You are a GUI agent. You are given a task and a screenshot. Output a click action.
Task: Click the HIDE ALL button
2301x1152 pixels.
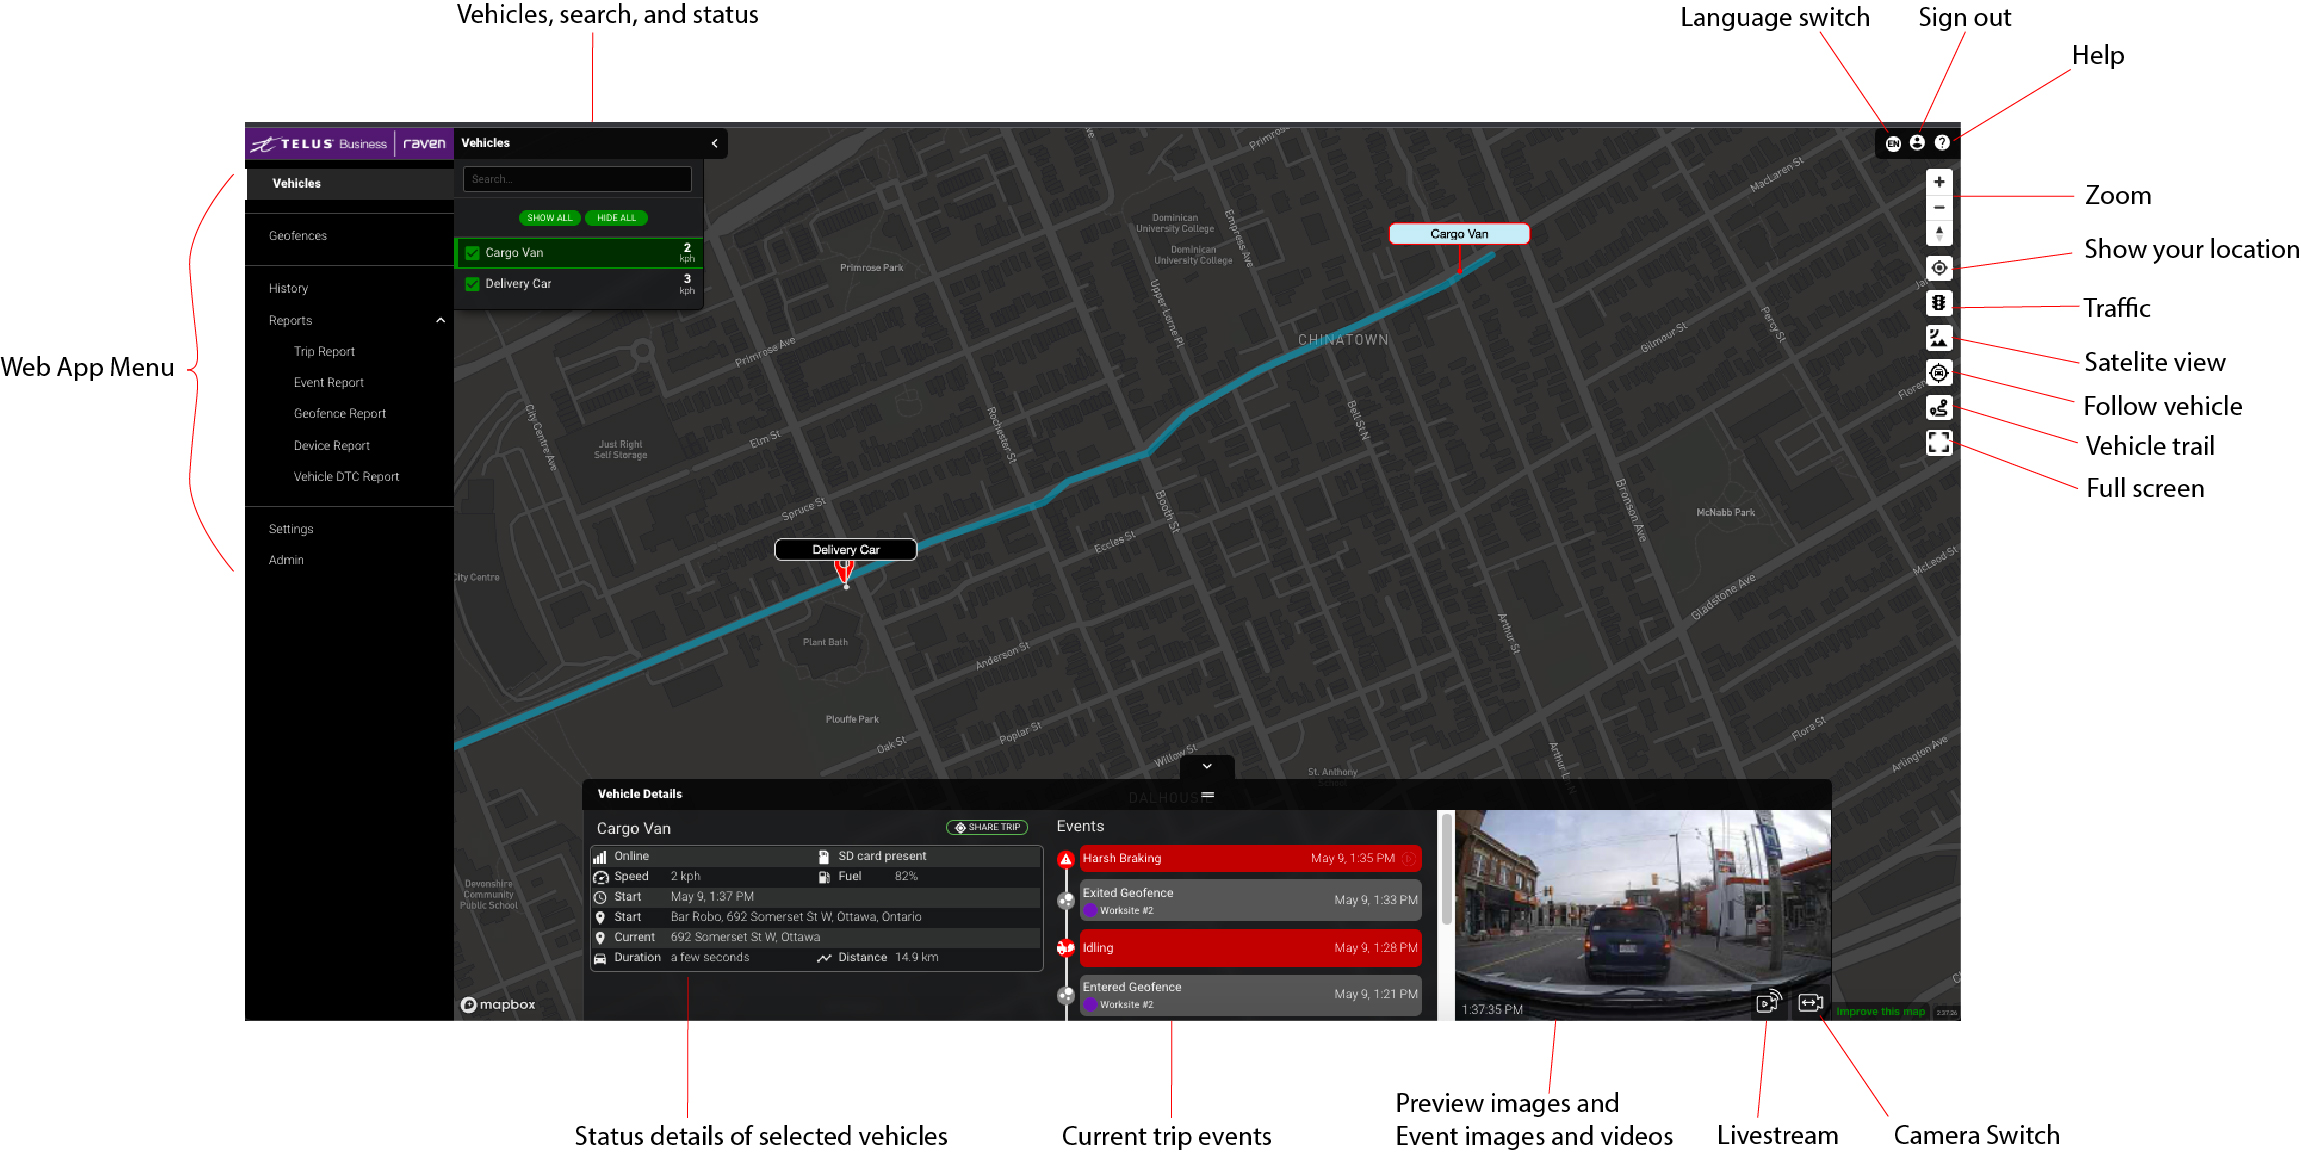pyautogui.click(x=616, y=218)
